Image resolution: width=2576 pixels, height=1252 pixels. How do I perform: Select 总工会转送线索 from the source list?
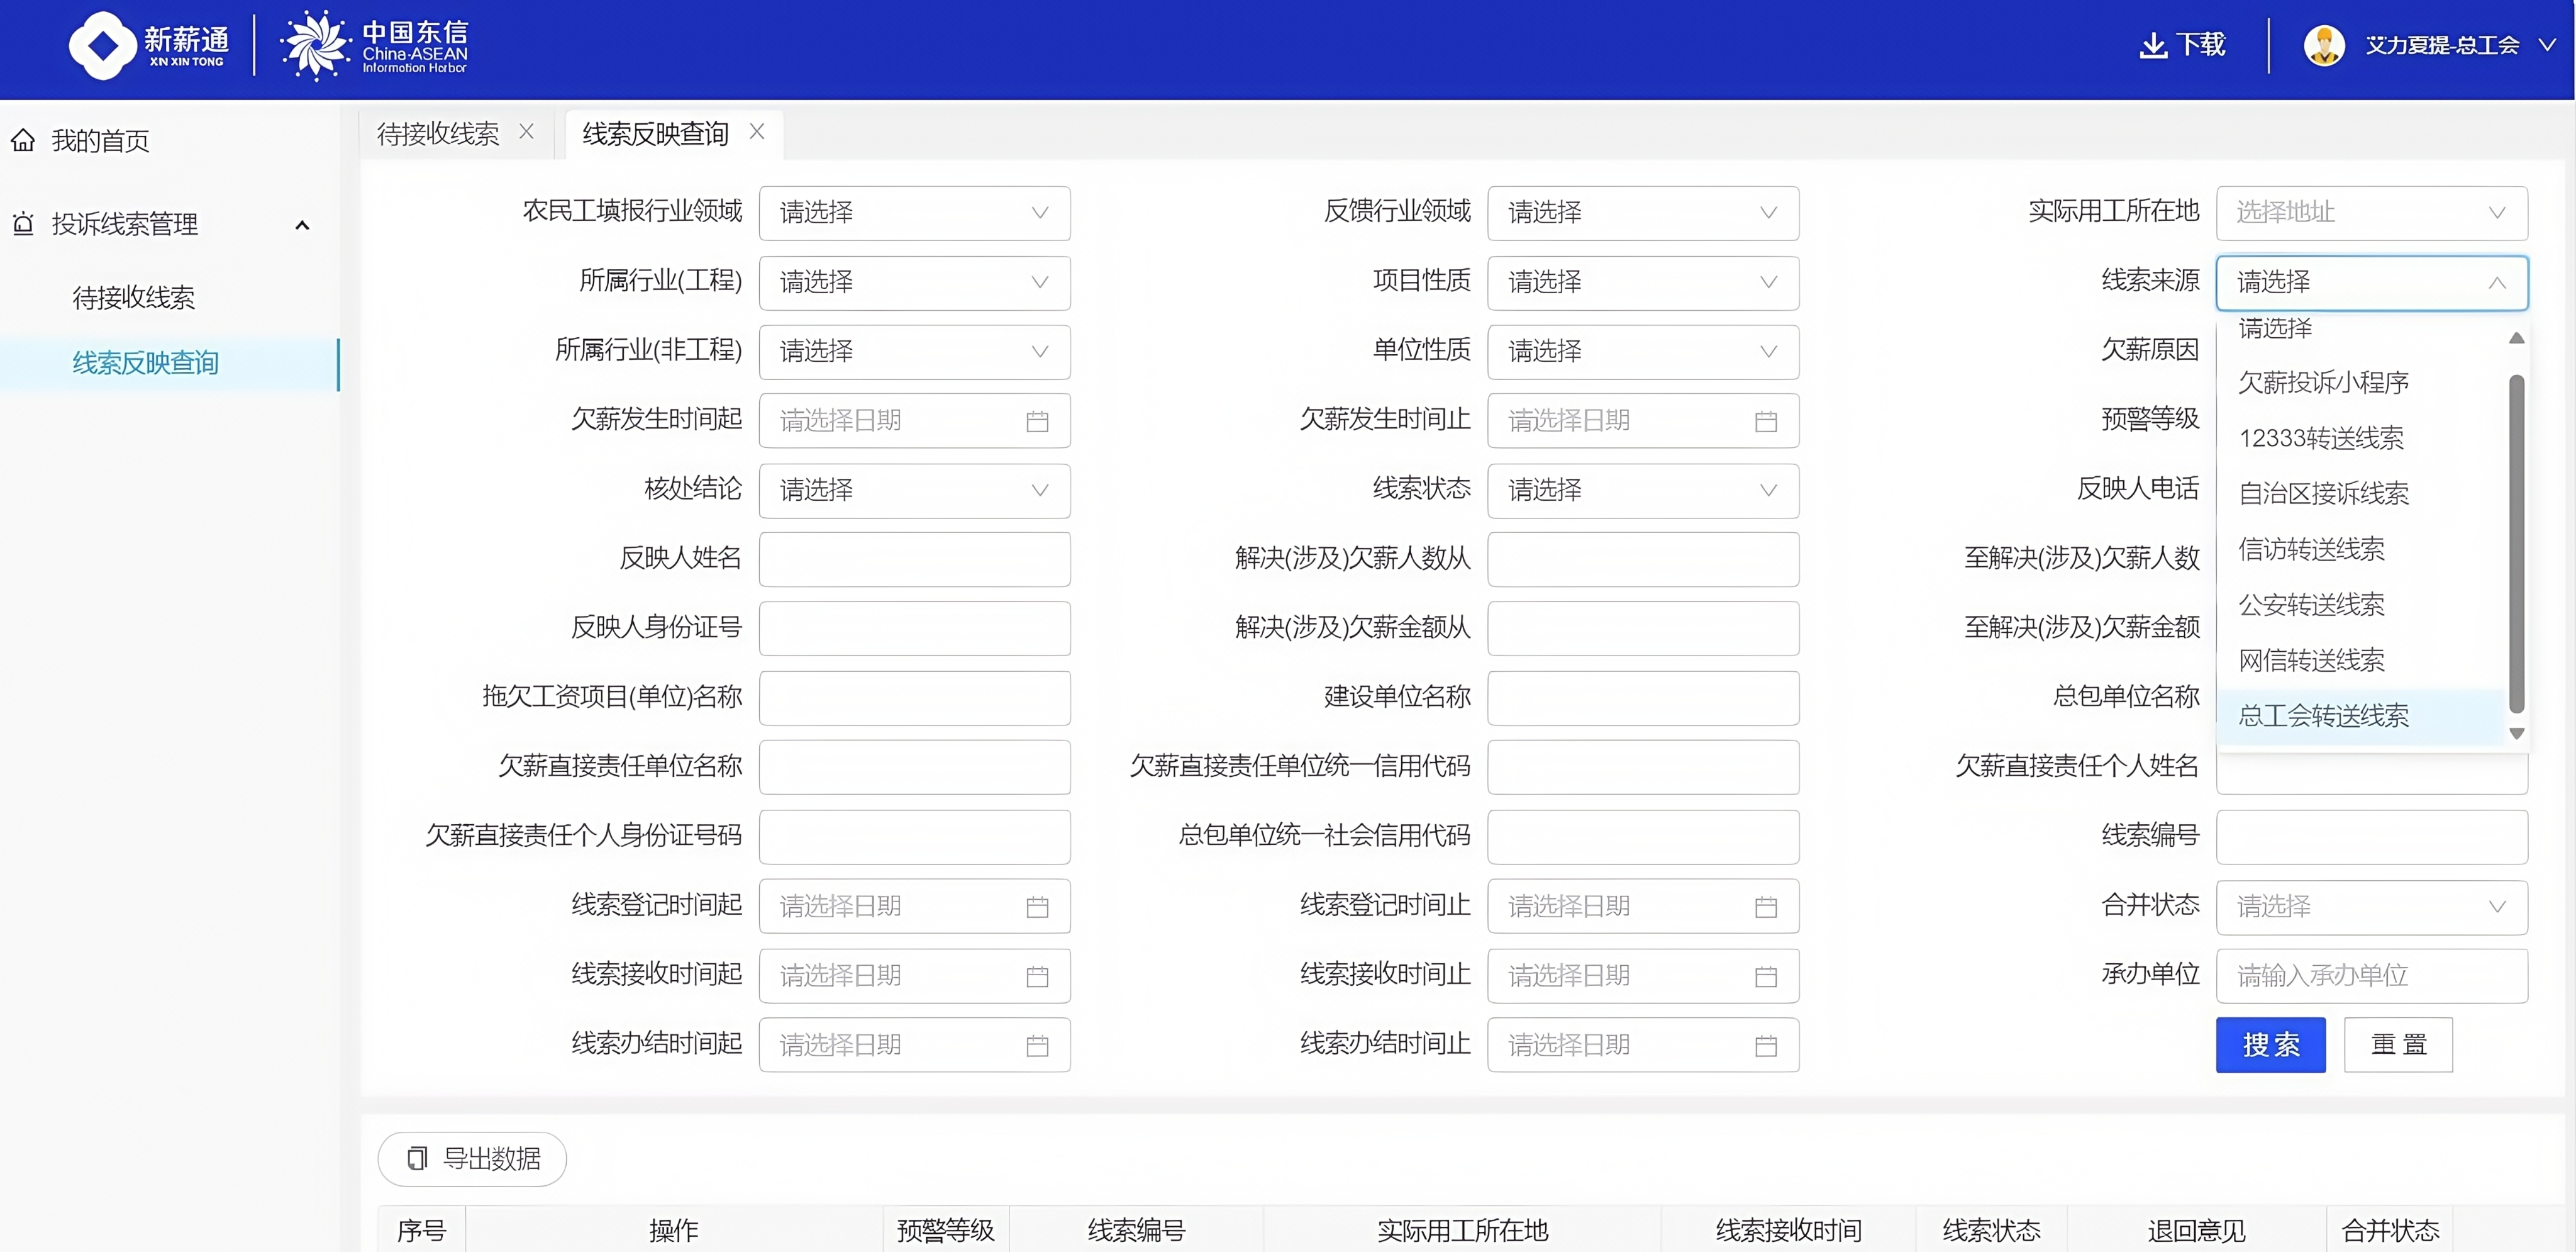[x=2323, y=716]
